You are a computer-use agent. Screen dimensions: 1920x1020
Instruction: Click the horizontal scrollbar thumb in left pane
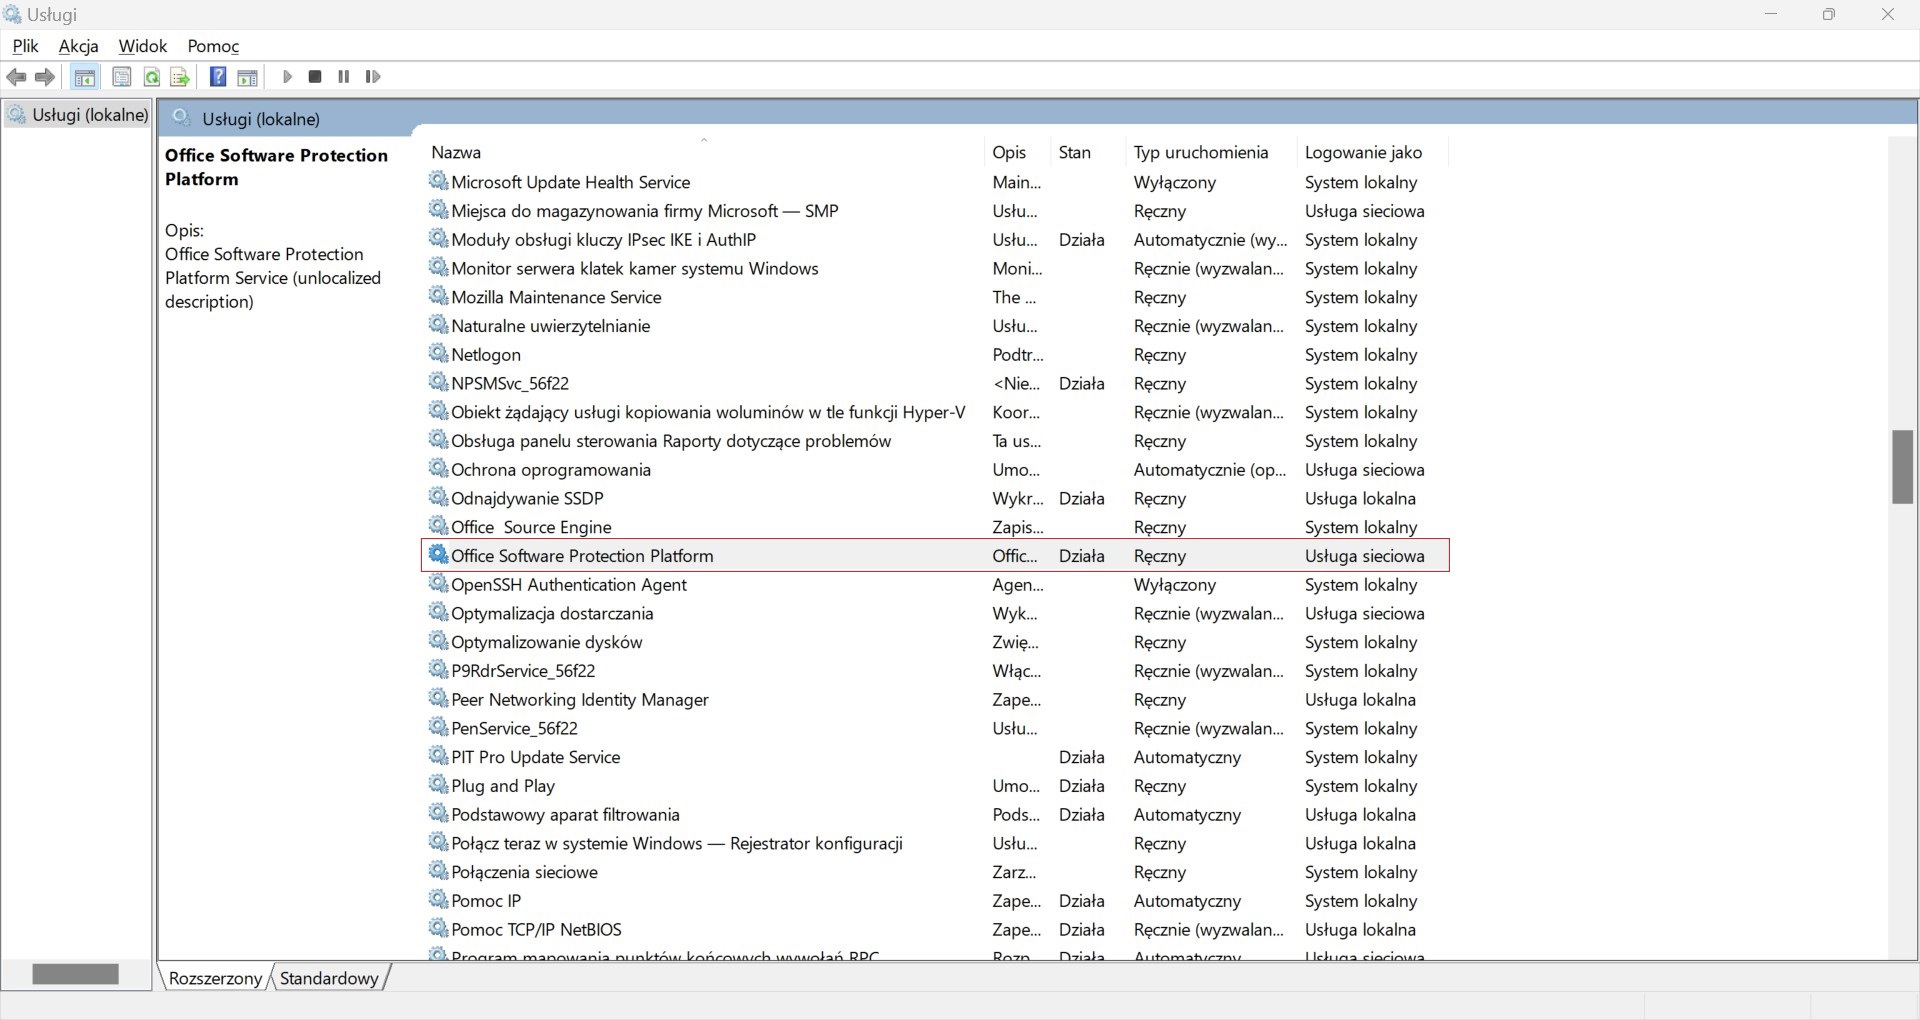point(75,974)
